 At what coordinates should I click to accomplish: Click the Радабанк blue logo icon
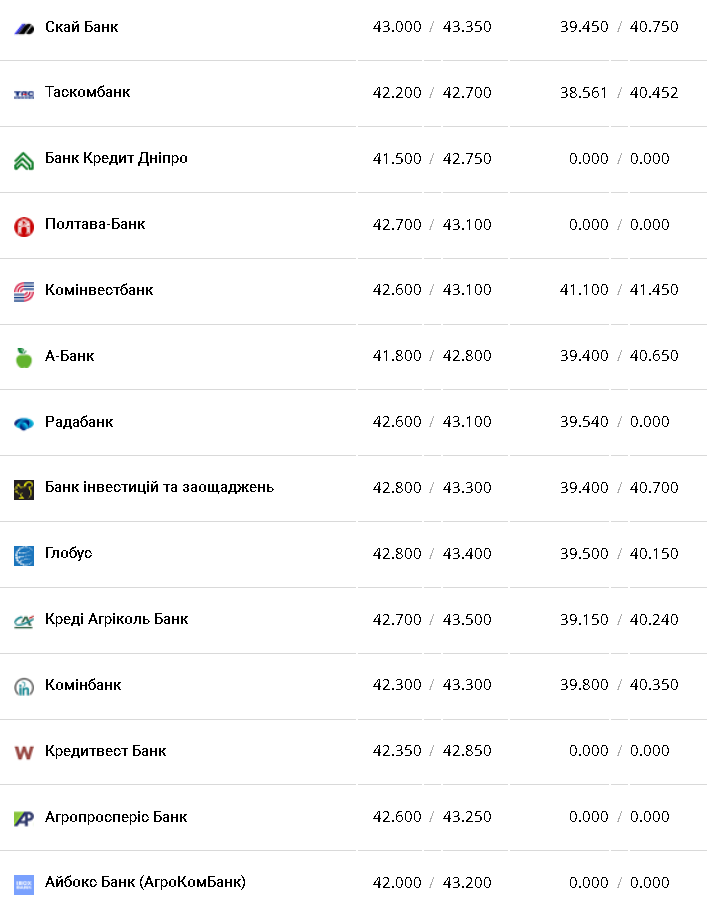24,423
